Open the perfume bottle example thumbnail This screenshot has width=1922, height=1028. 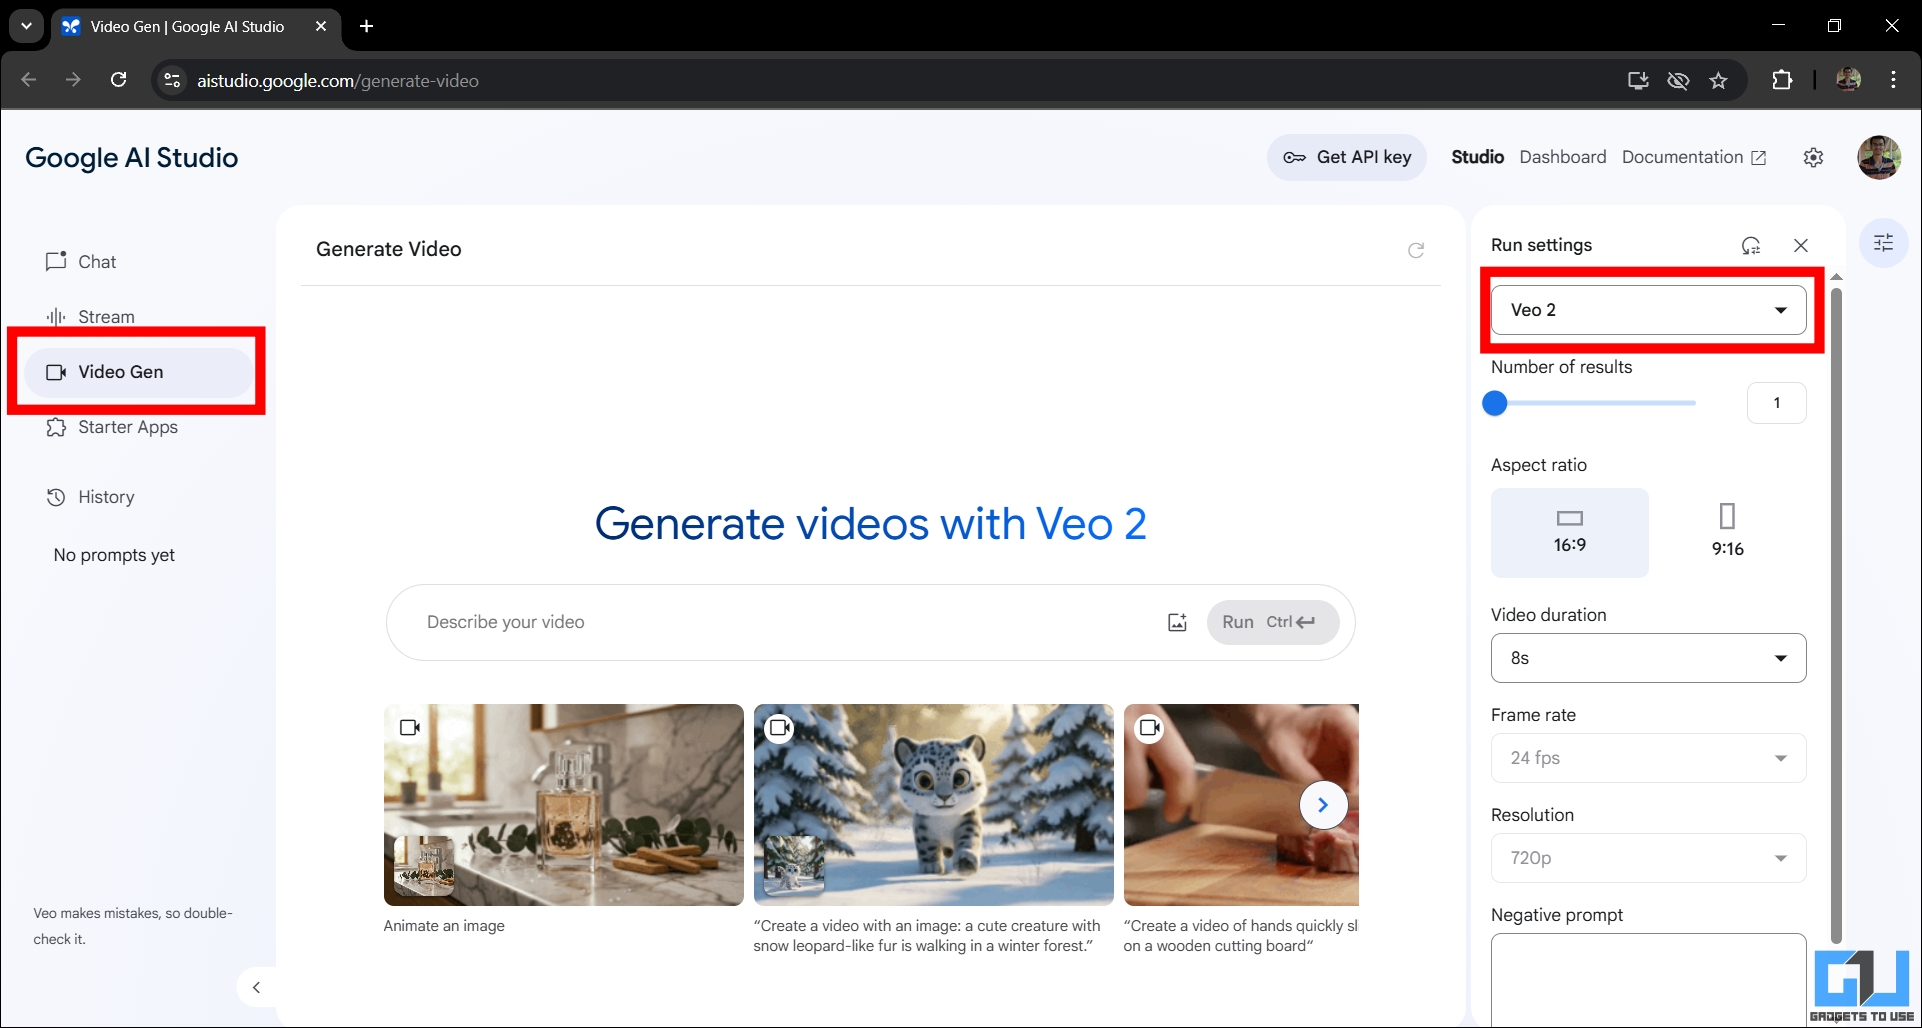click(563, 805)
